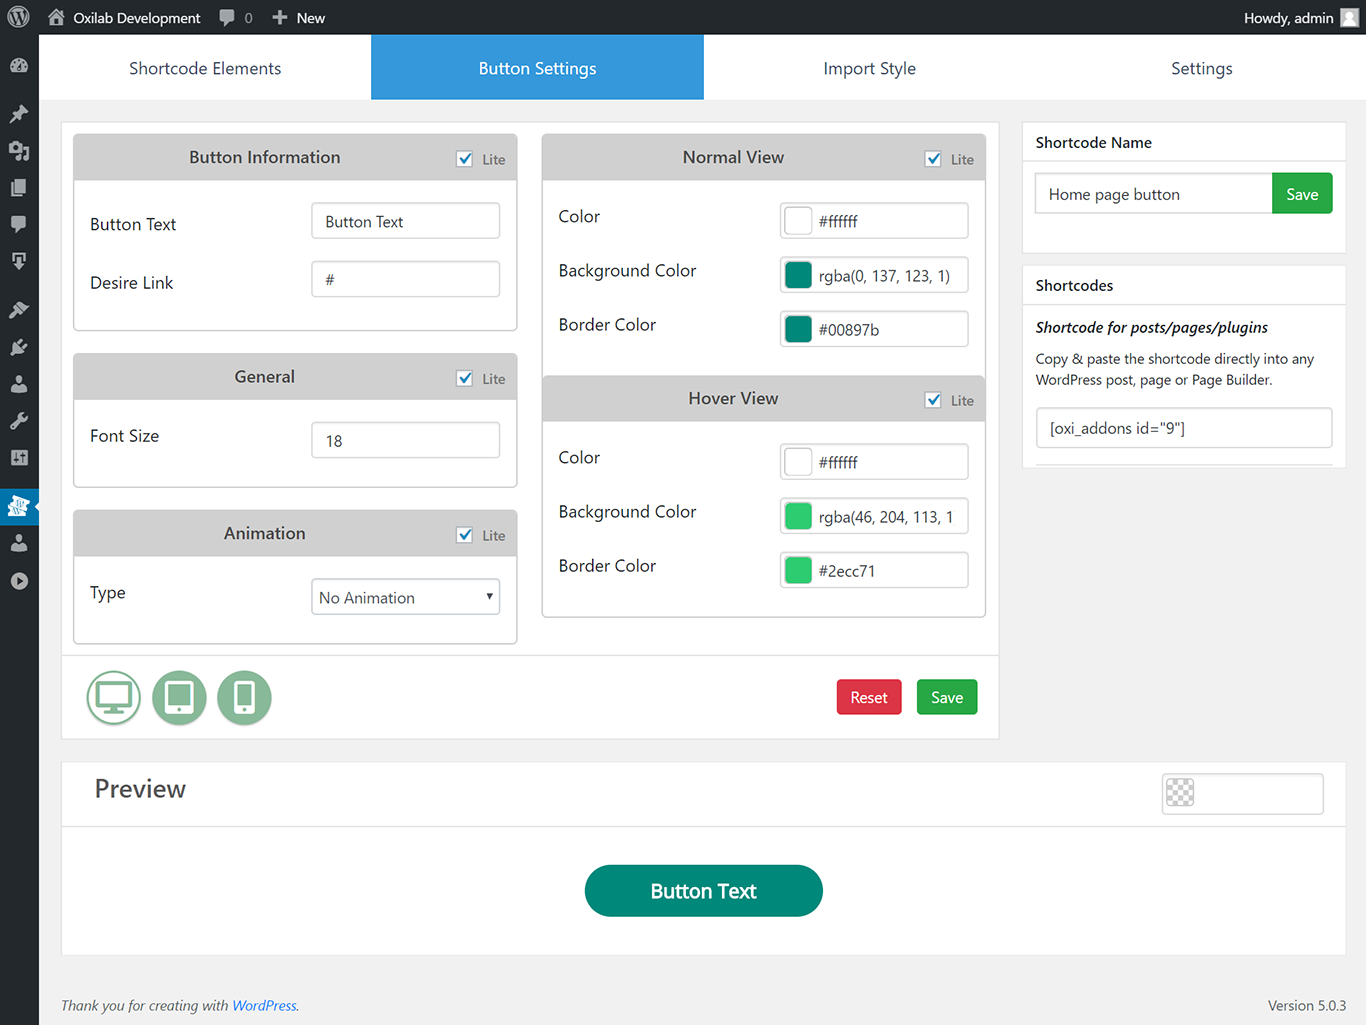Click the Desire Link input field
This screenshot has width=1366, height=1025.
tap(405, 279)
